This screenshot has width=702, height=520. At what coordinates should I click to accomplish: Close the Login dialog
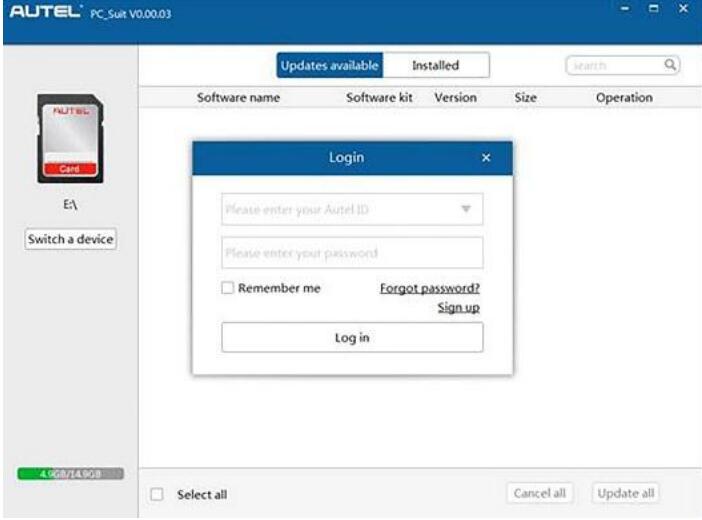point(486,158)
